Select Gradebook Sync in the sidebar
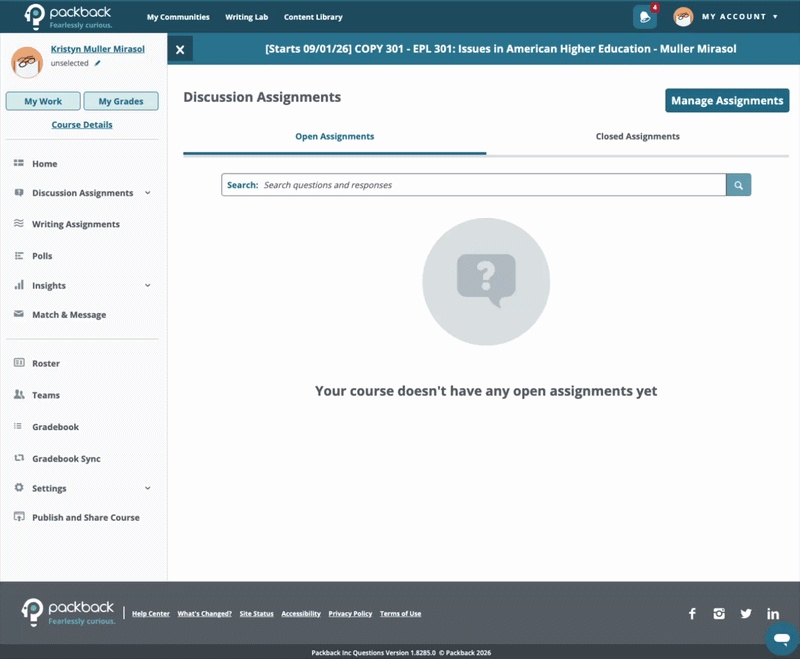Screen dimensions: 800x659 click(66, 459)
